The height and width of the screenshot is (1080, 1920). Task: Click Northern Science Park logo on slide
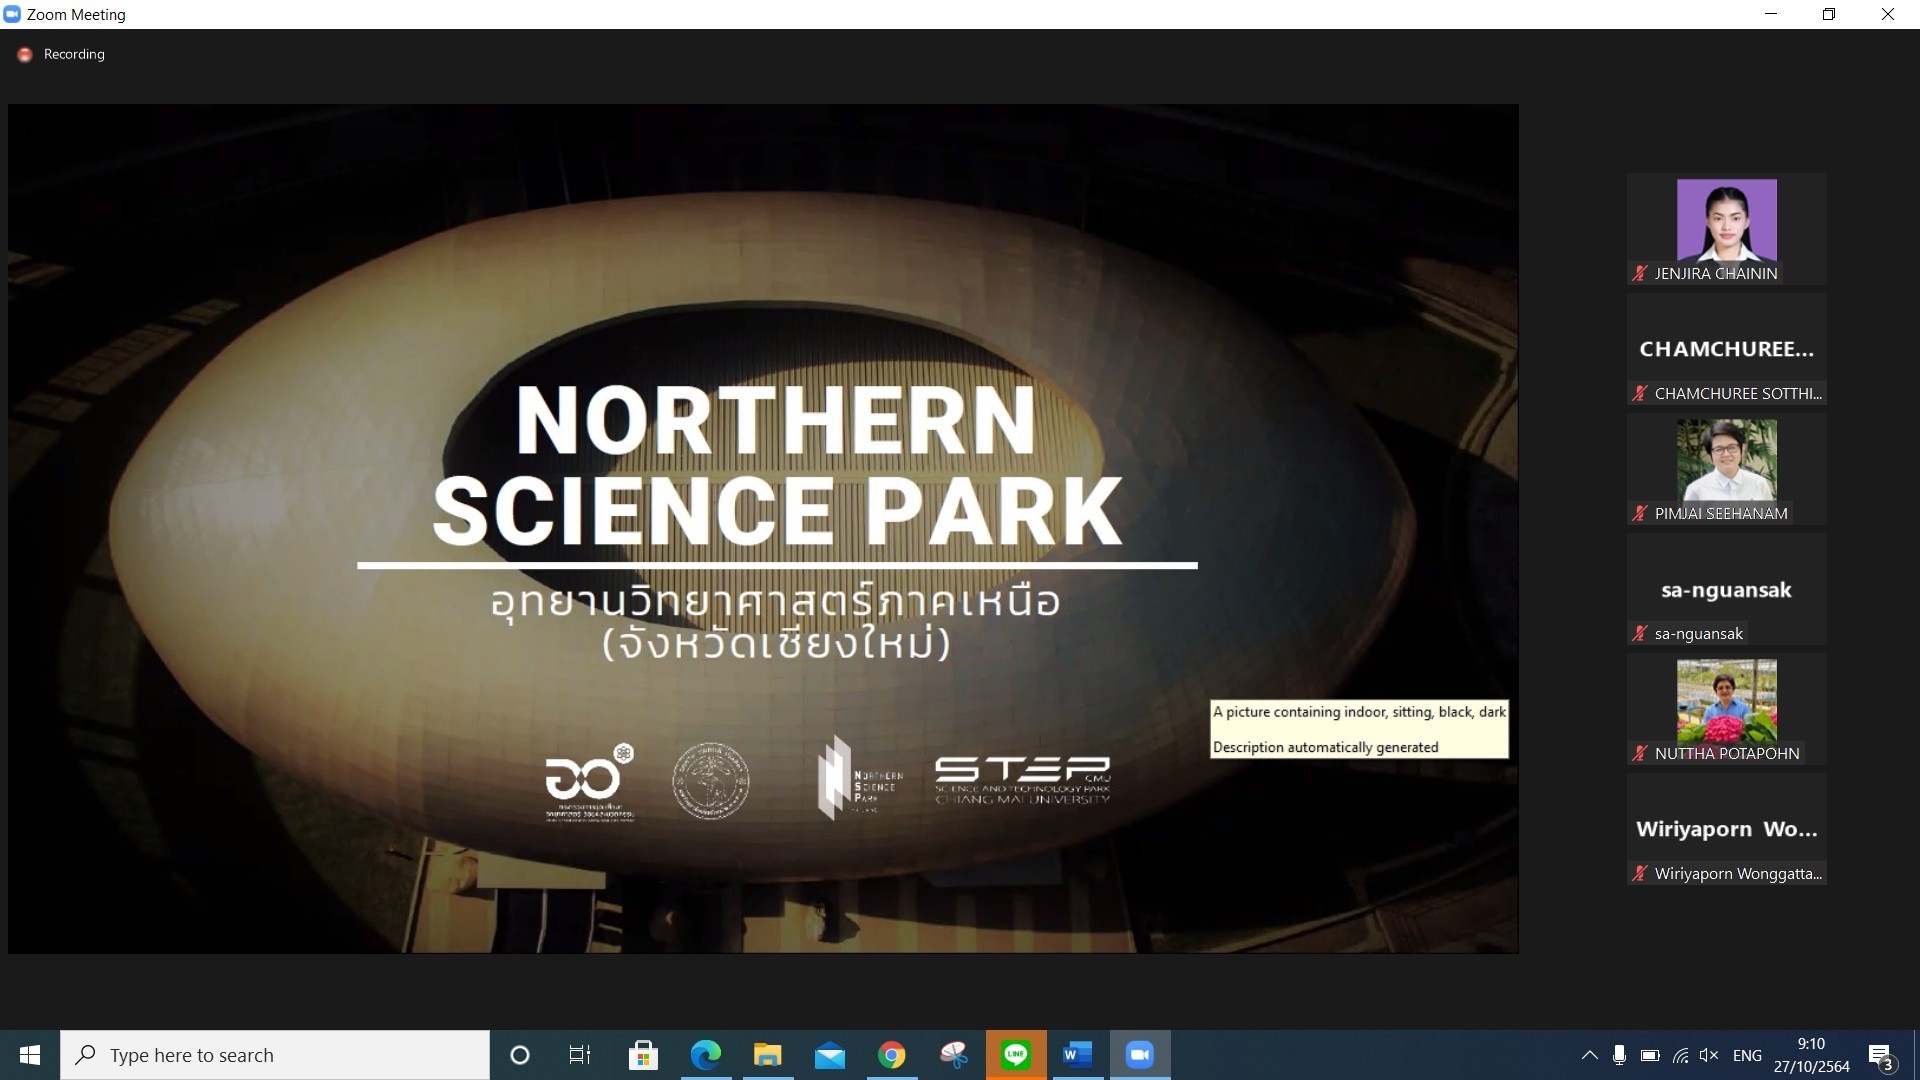point(860,778)
